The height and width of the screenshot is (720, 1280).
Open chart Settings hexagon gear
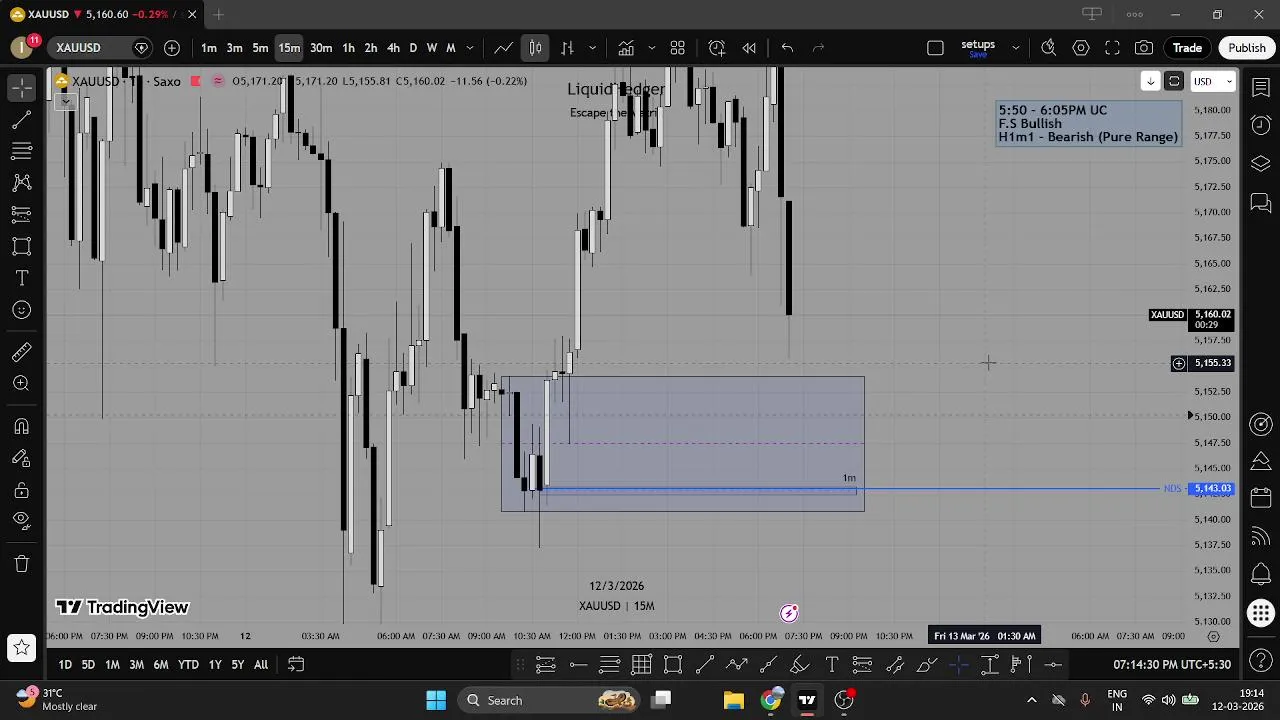click(1081, 48)
